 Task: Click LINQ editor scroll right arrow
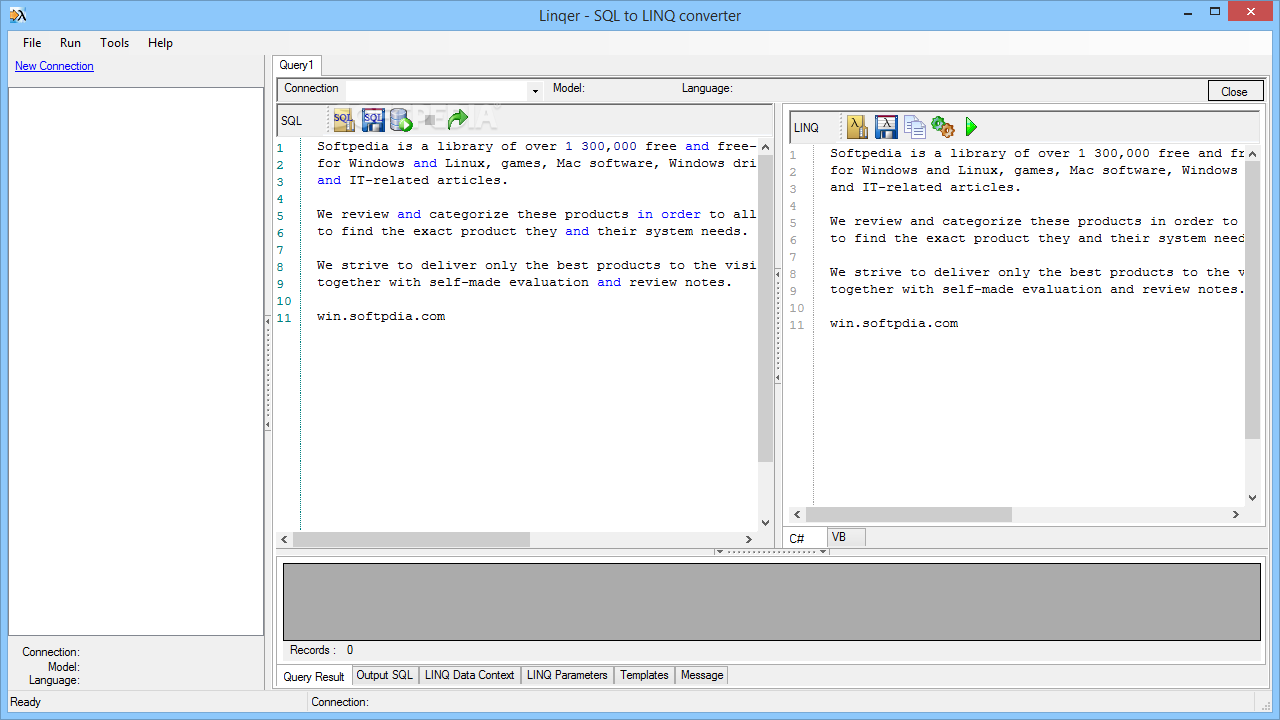click(x=1235, y=514)
